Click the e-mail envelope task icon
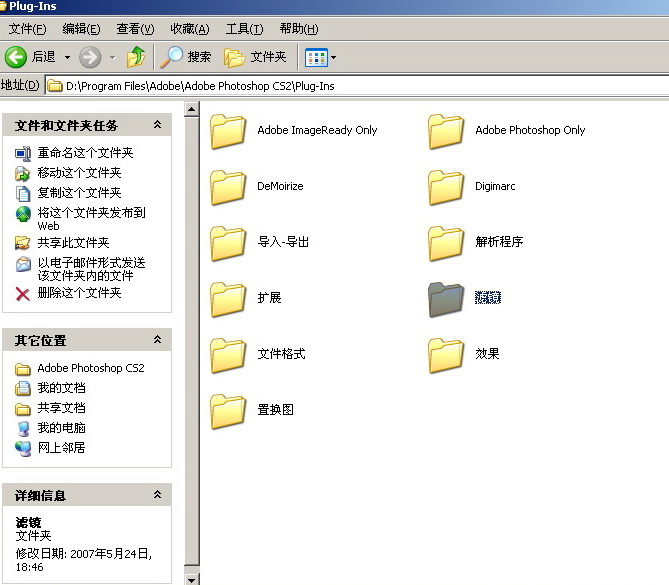669x585 pixels. [x=23, y=264]
